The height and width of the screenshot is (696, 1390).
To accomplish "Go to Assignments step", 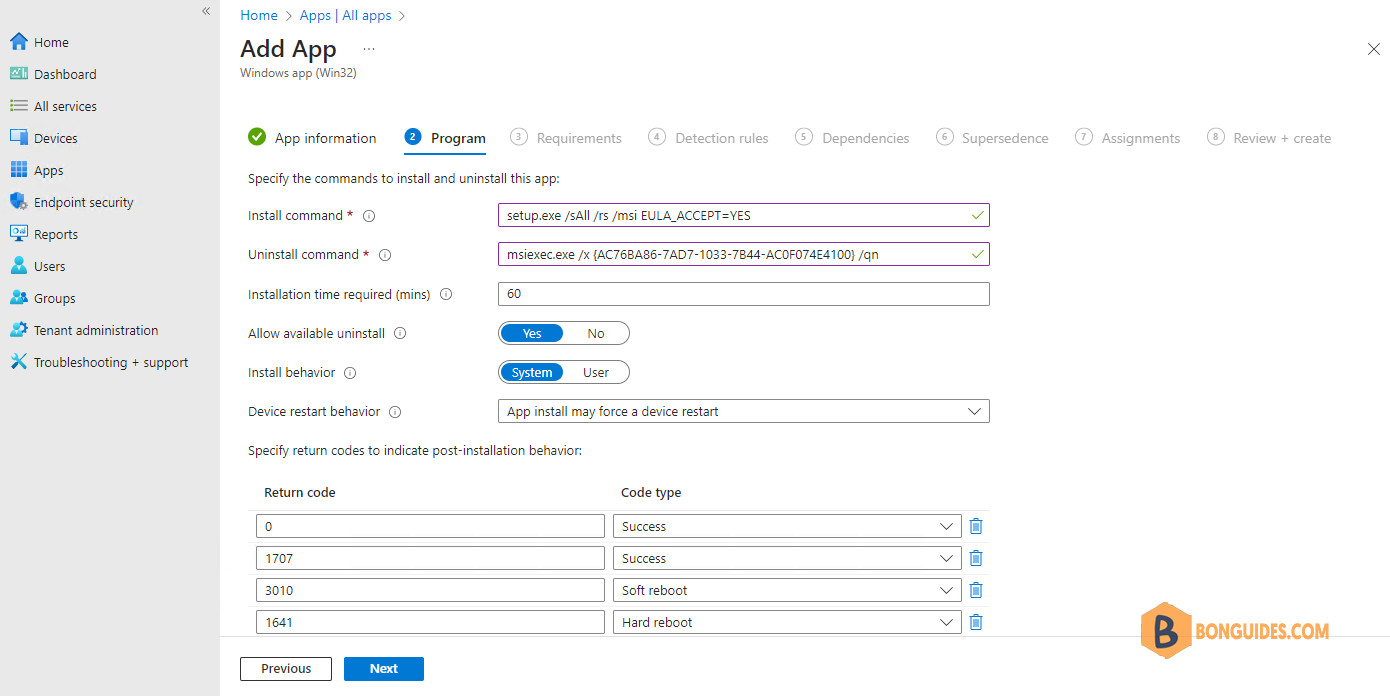I will click(1128, 138).
